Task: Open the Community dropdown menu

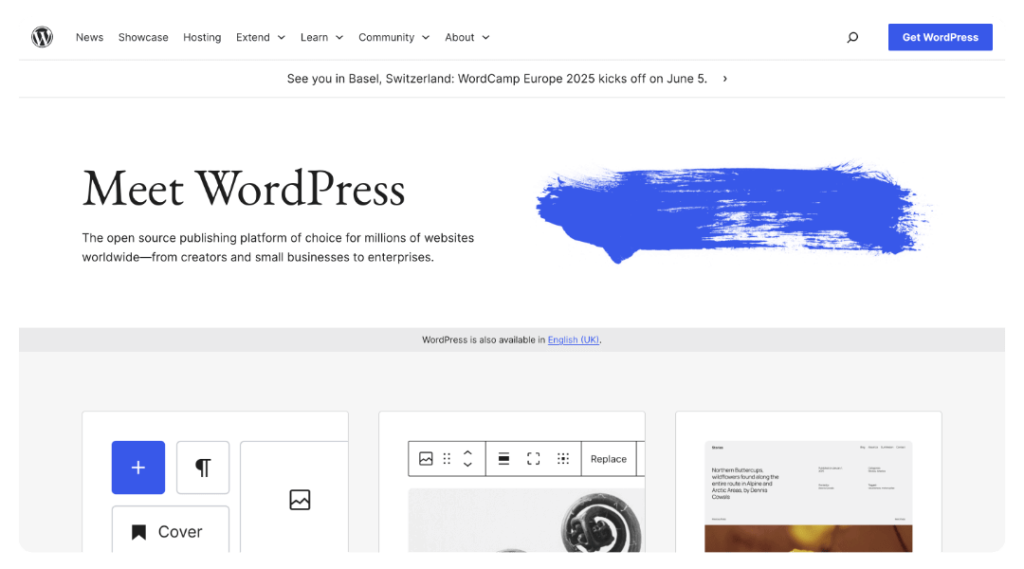Action: pos(393,38)
